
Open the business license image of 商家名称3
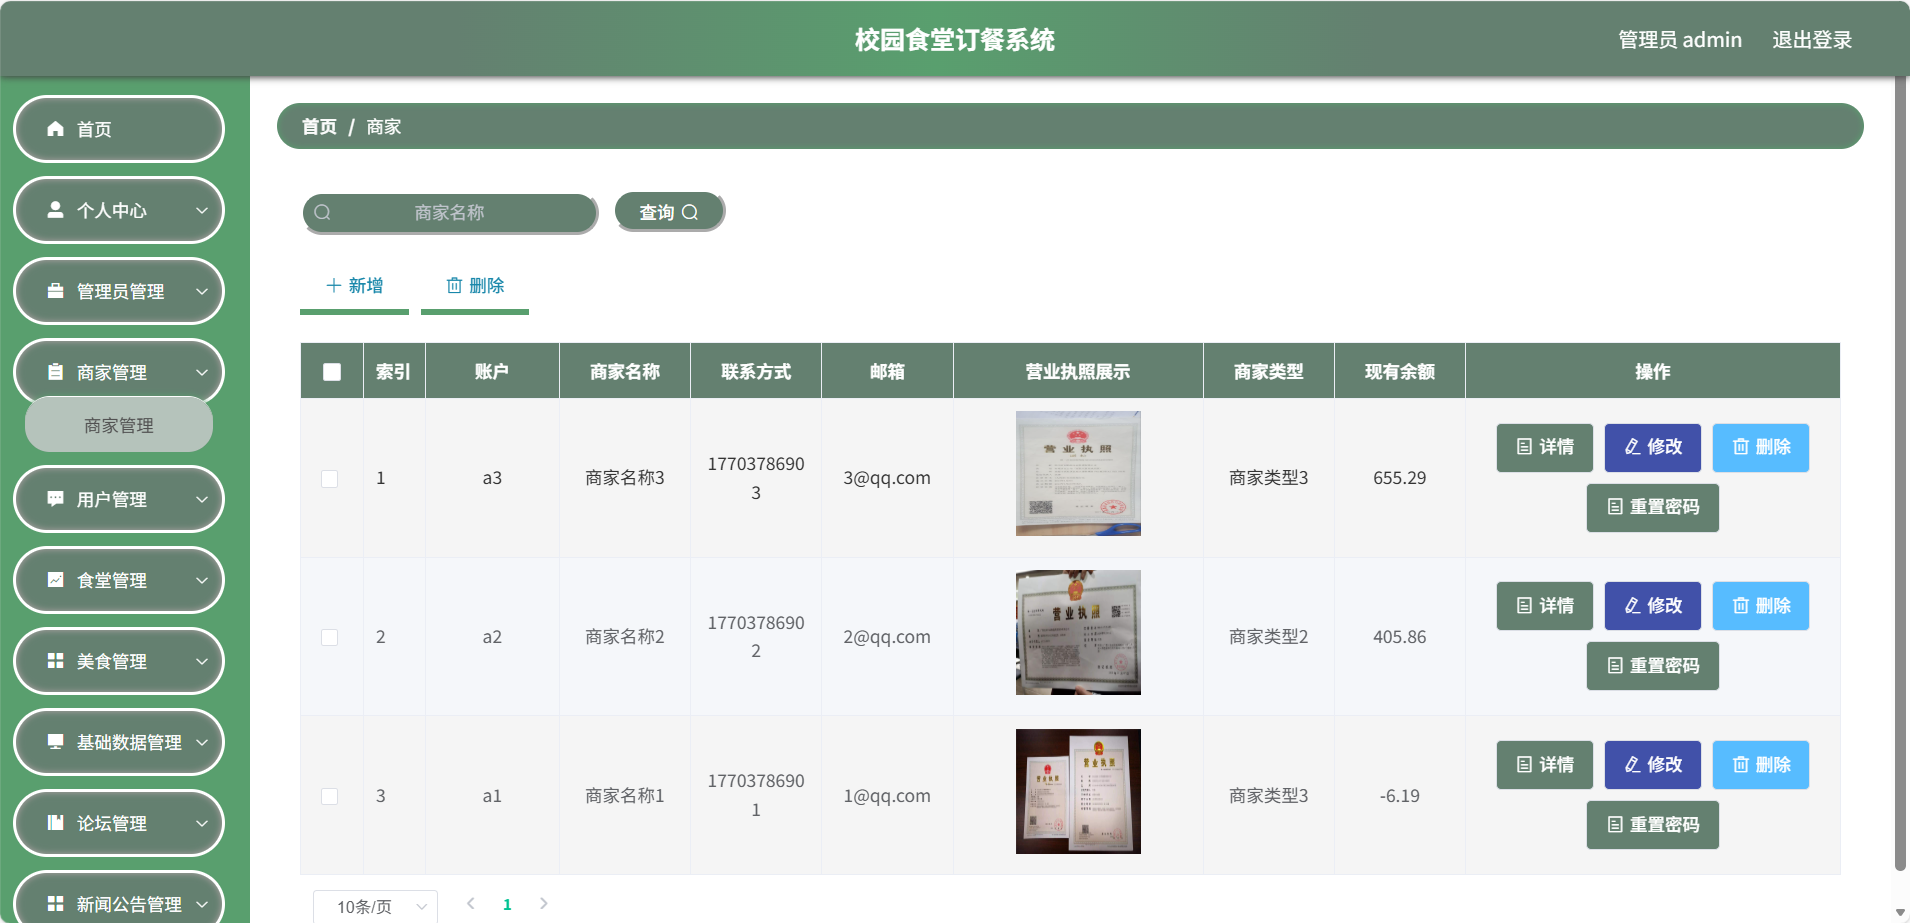[x=1078, y=474]
